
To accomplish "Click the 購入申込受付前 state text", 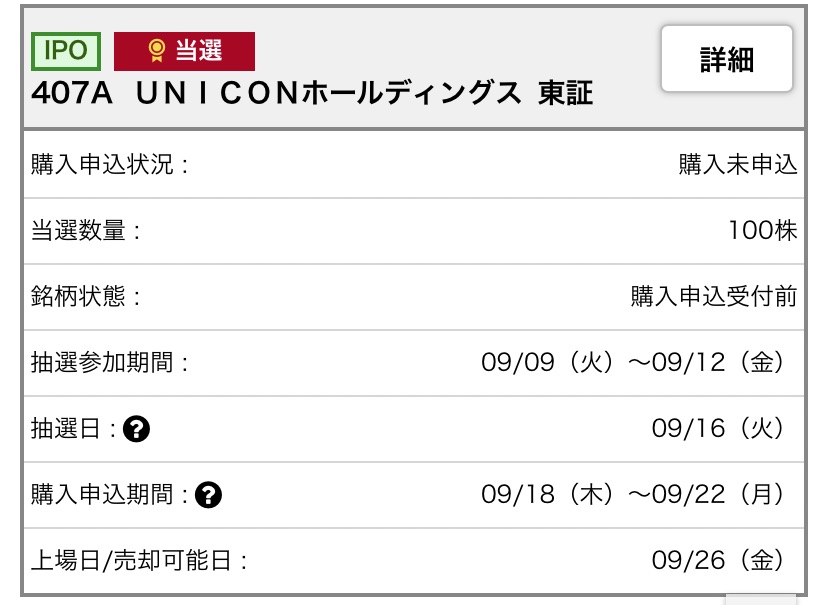I will (714, 296).
